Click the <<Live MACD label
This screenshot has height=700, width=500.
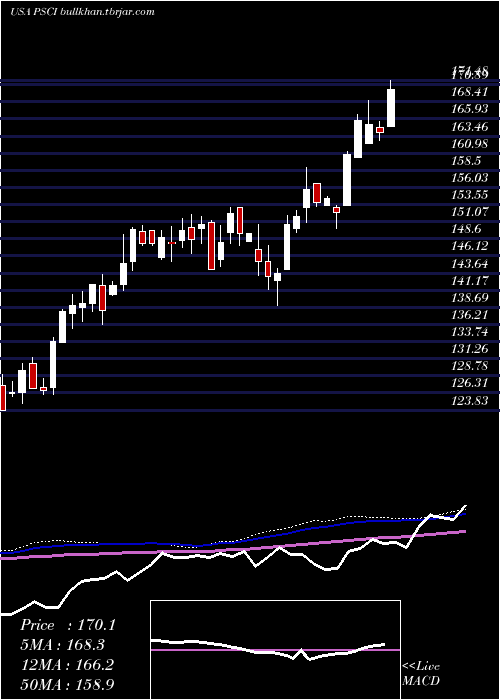click(x=421, y=674)
